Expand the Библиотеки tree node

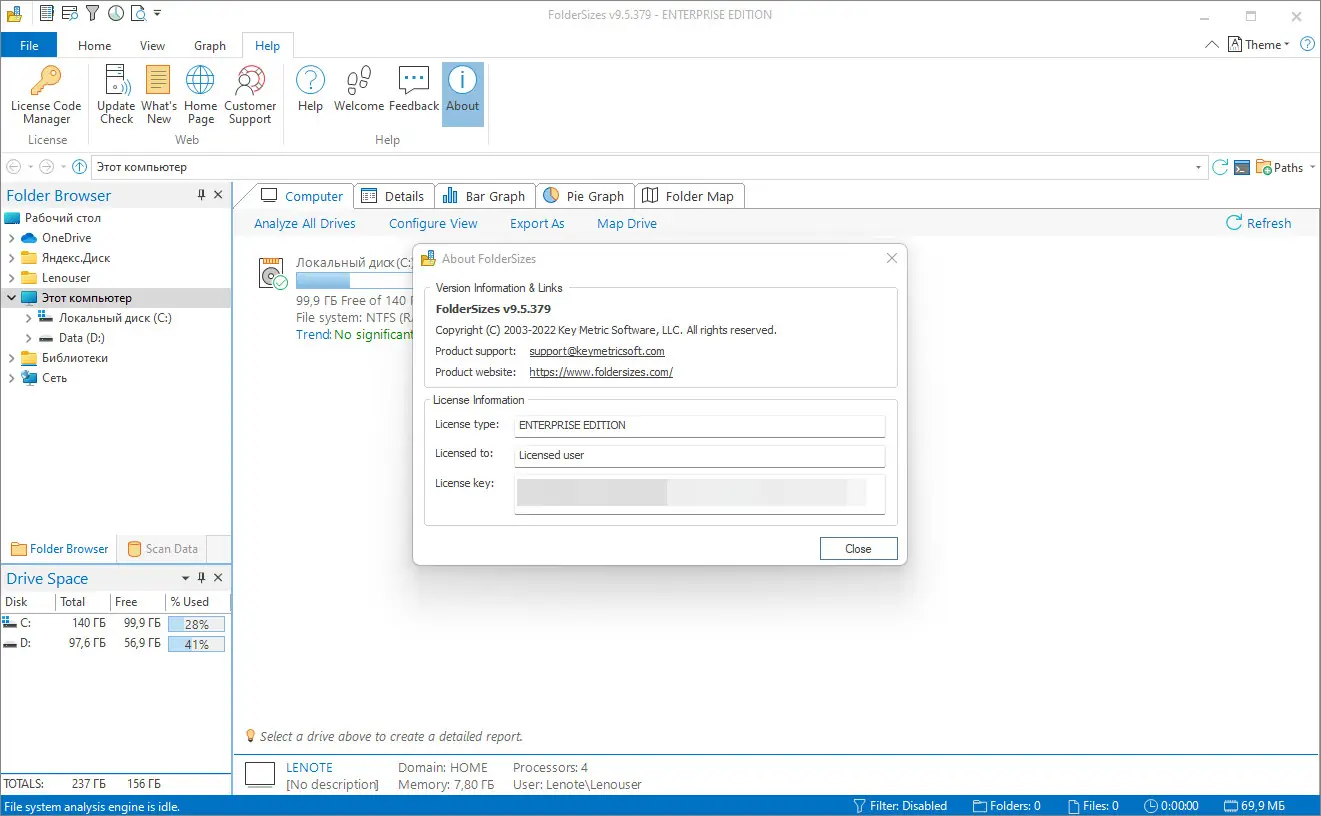pos(11,358)
